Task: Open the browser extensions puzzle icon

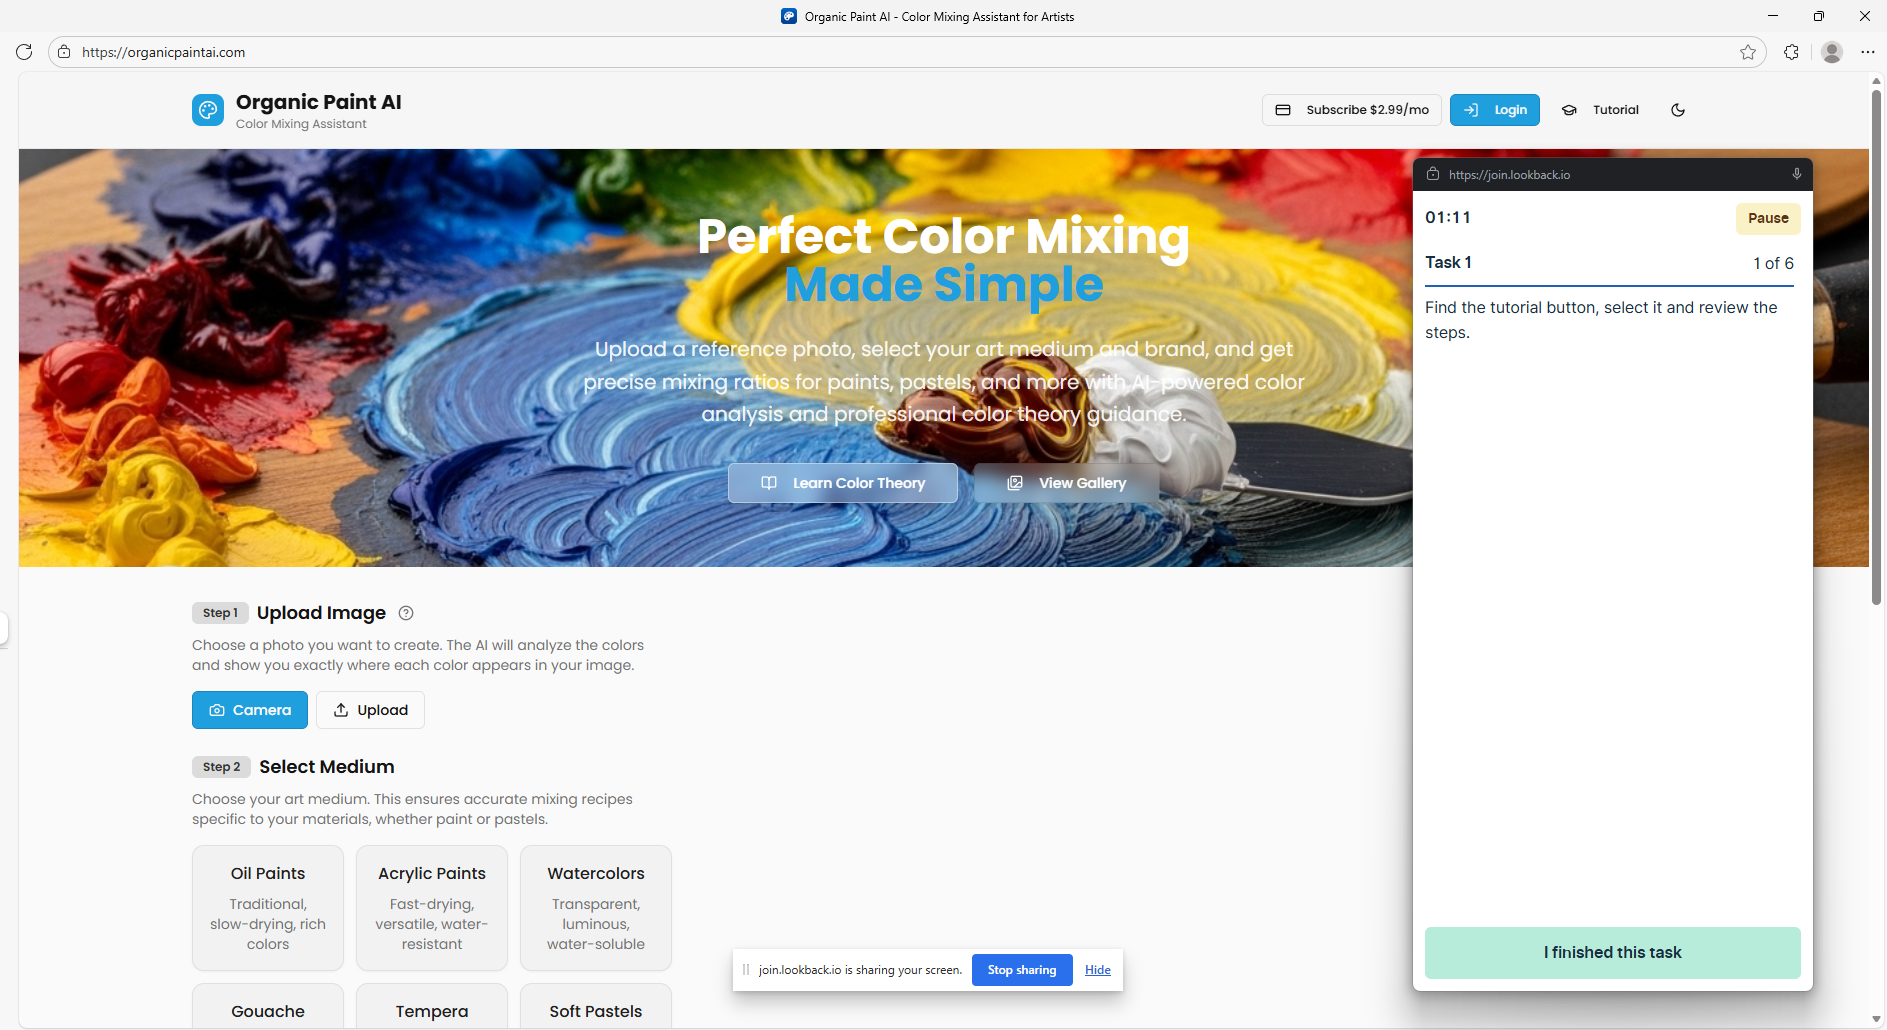Action: [x=1791, y=51]
